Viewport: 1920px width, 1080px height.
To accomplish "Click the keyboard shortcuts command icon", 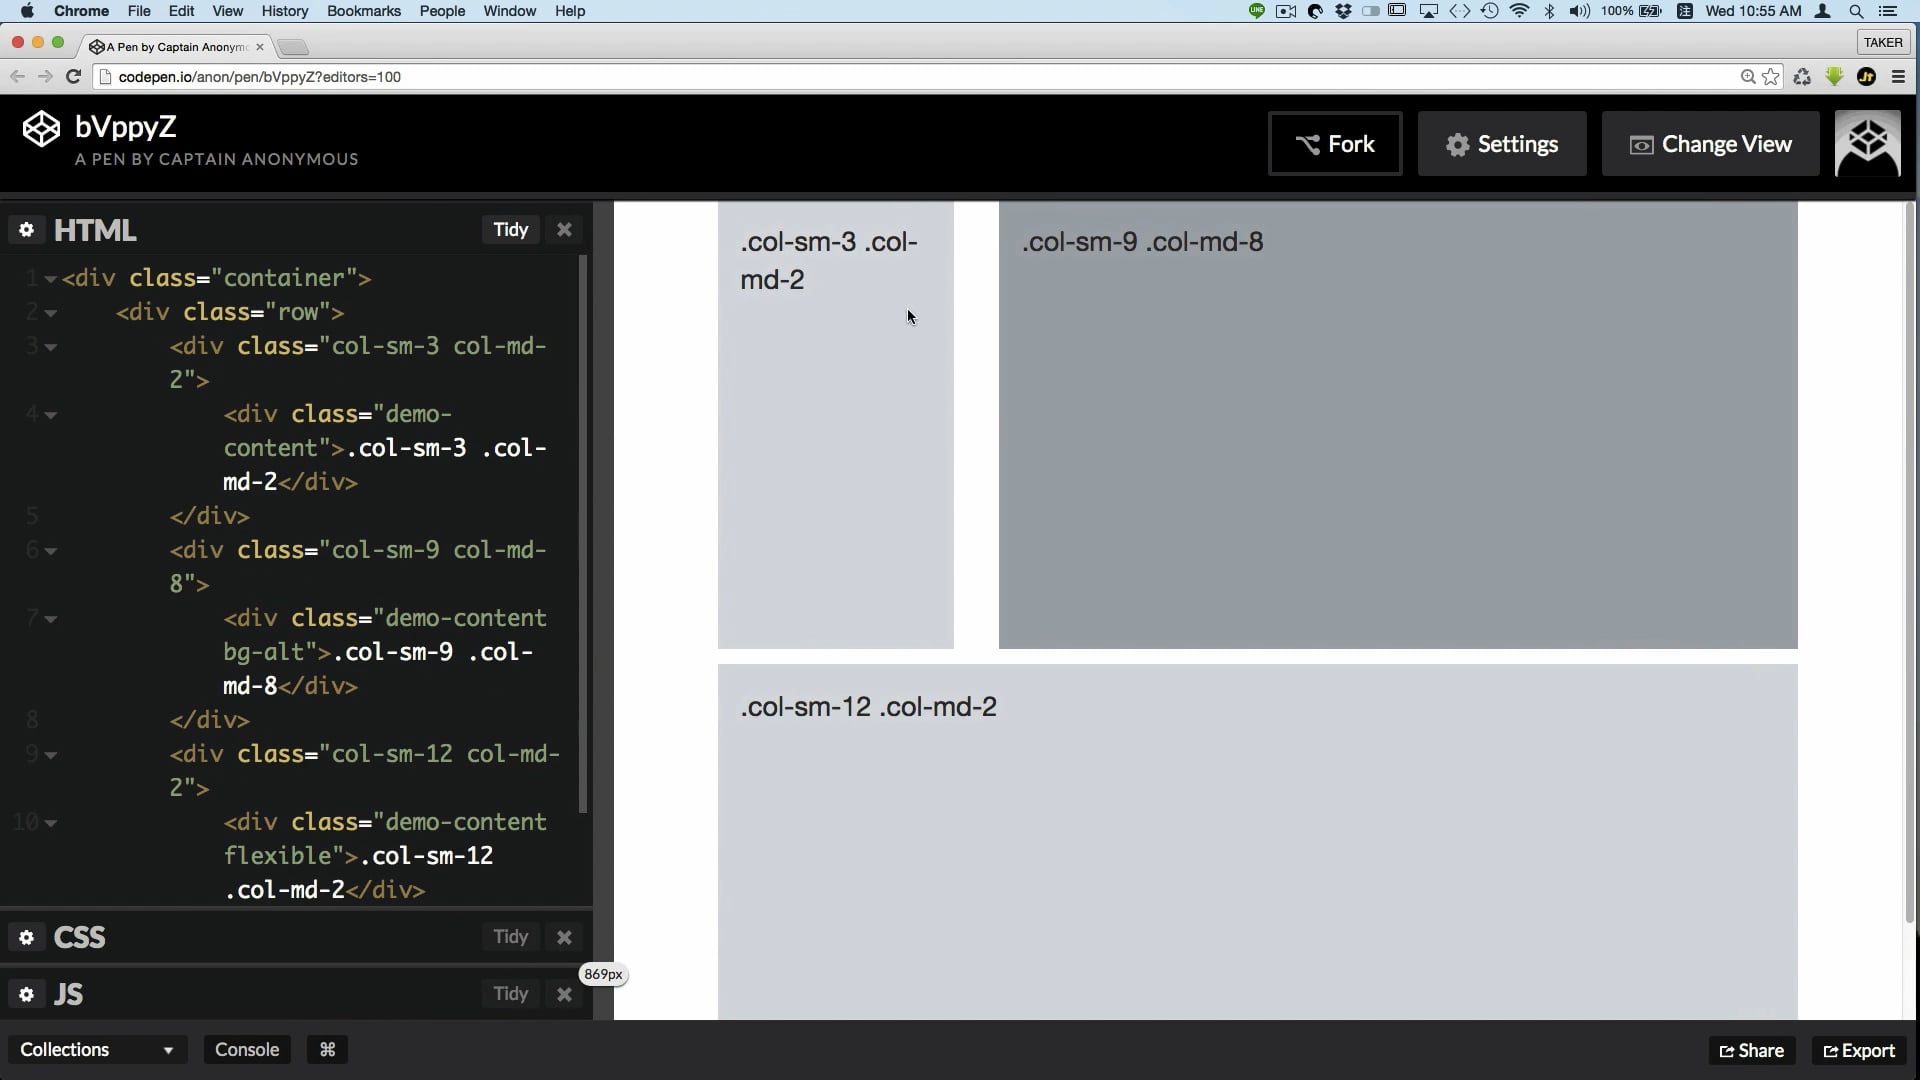I will point(327,1049).
